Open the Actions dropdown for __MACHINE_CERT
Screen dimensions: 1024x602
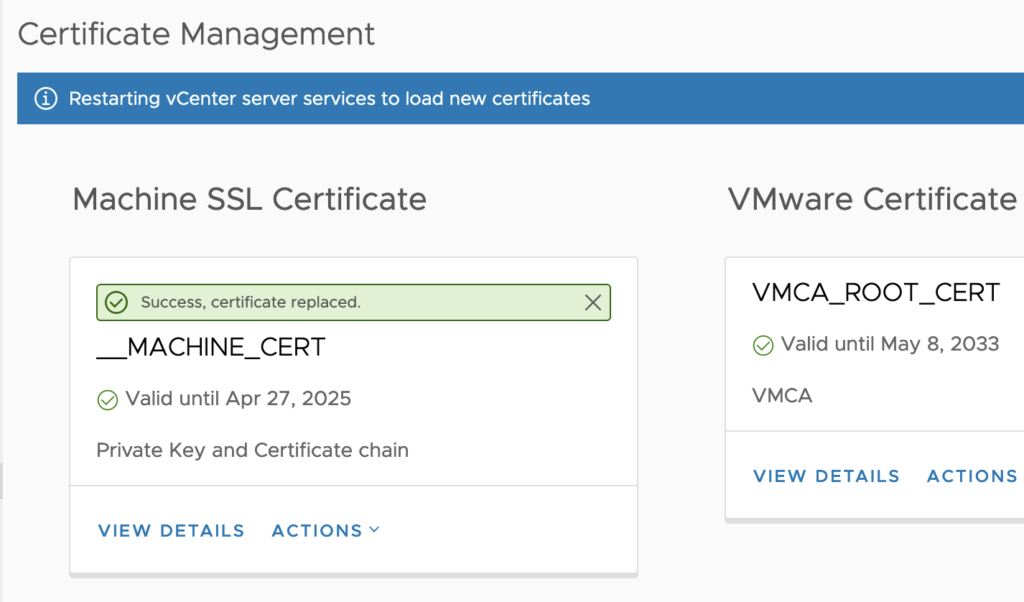point(317,530)
